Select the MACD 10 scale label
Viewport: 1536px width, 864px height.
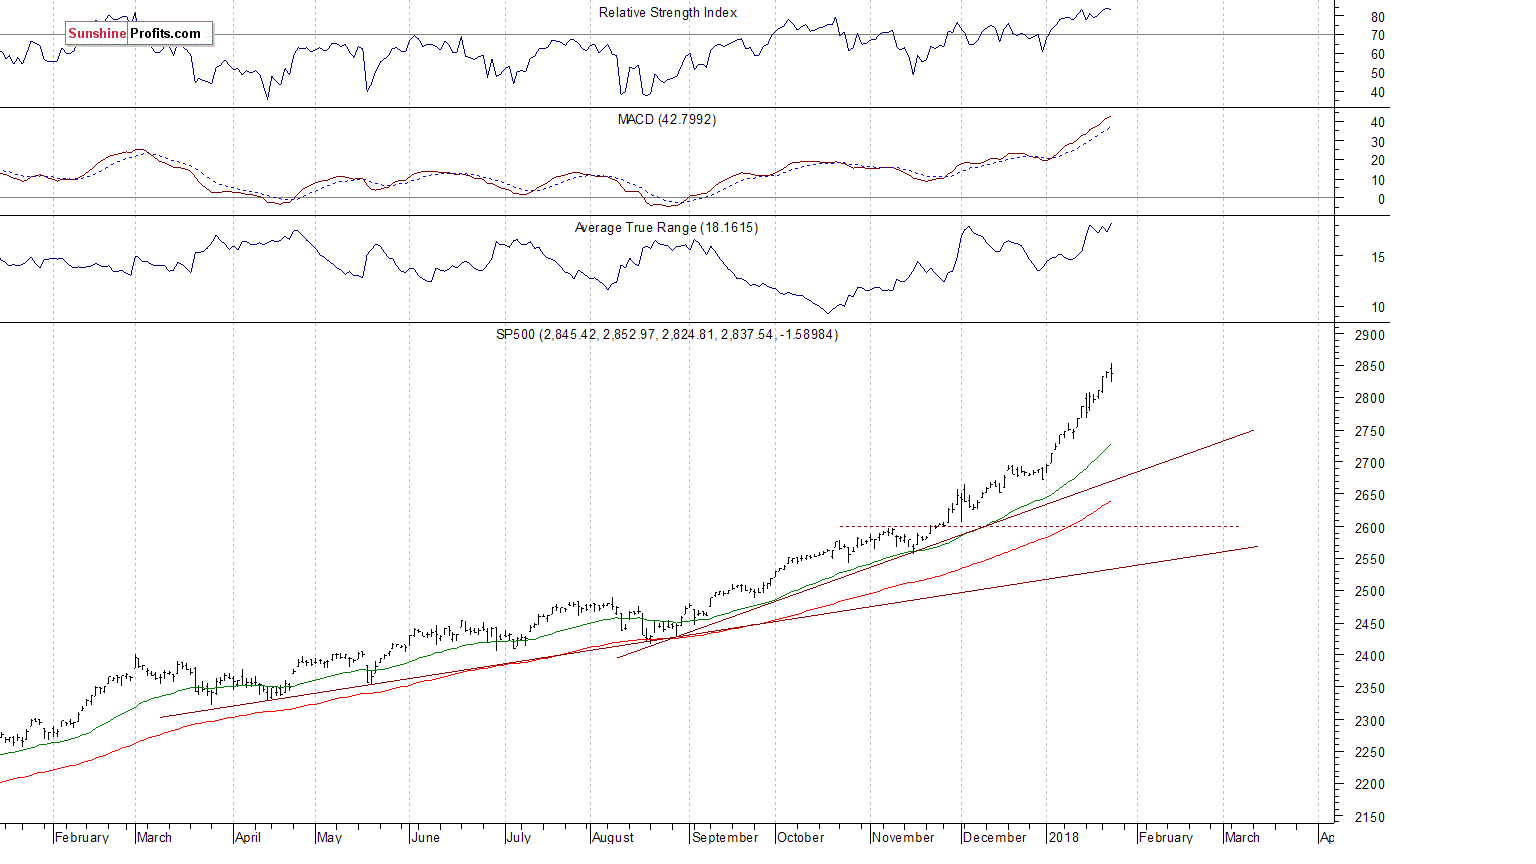pos(1378,181)
